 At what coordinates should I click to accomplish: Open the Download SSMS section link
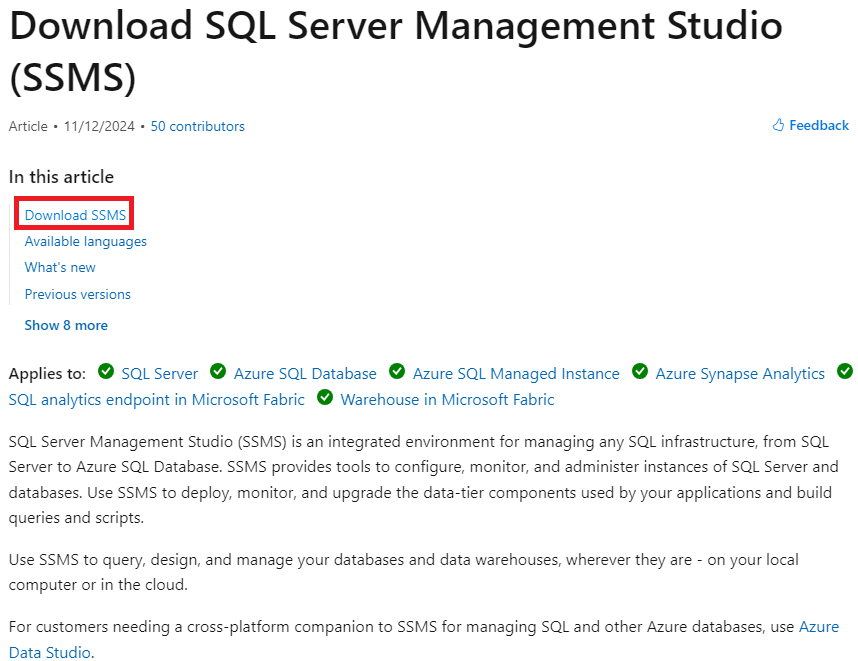(73, 214)
